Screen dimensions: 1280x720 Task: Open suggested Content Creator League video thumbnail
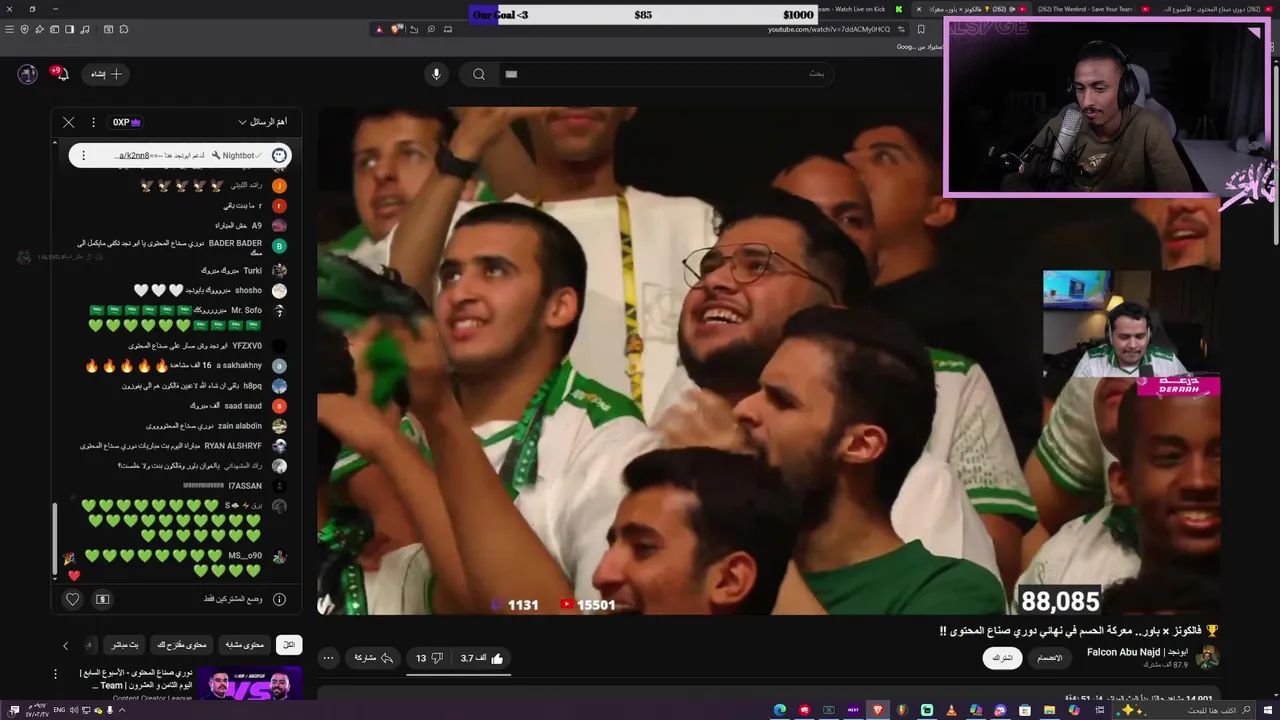coord(249,684)
